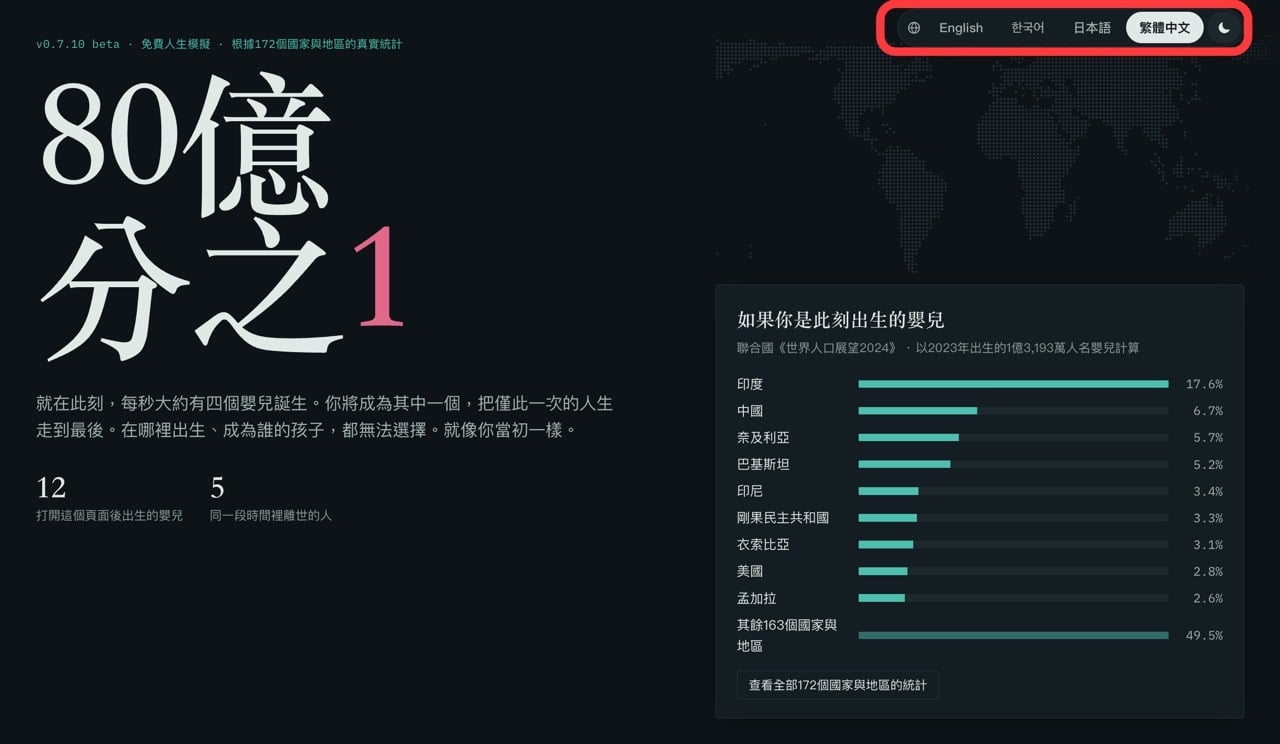Click the 2.8% value for 美國
1280x744 pixels.
tap(1208, 571)
